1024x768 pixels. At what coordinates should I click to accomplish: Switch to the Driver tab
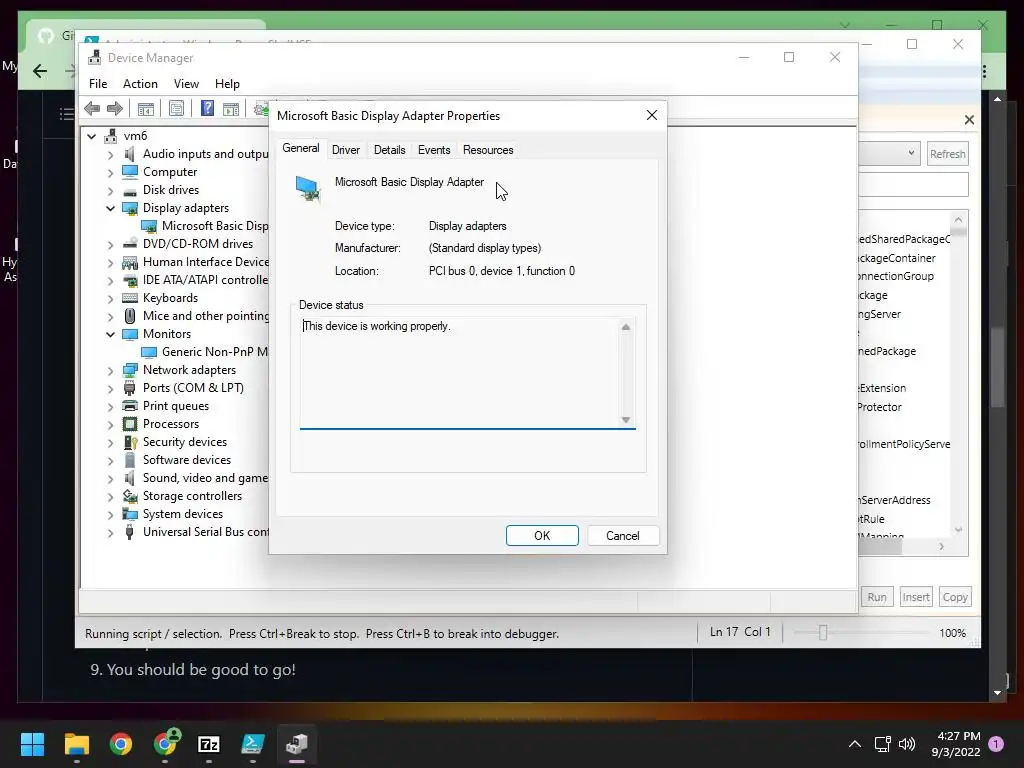click(x=345, y=150)
